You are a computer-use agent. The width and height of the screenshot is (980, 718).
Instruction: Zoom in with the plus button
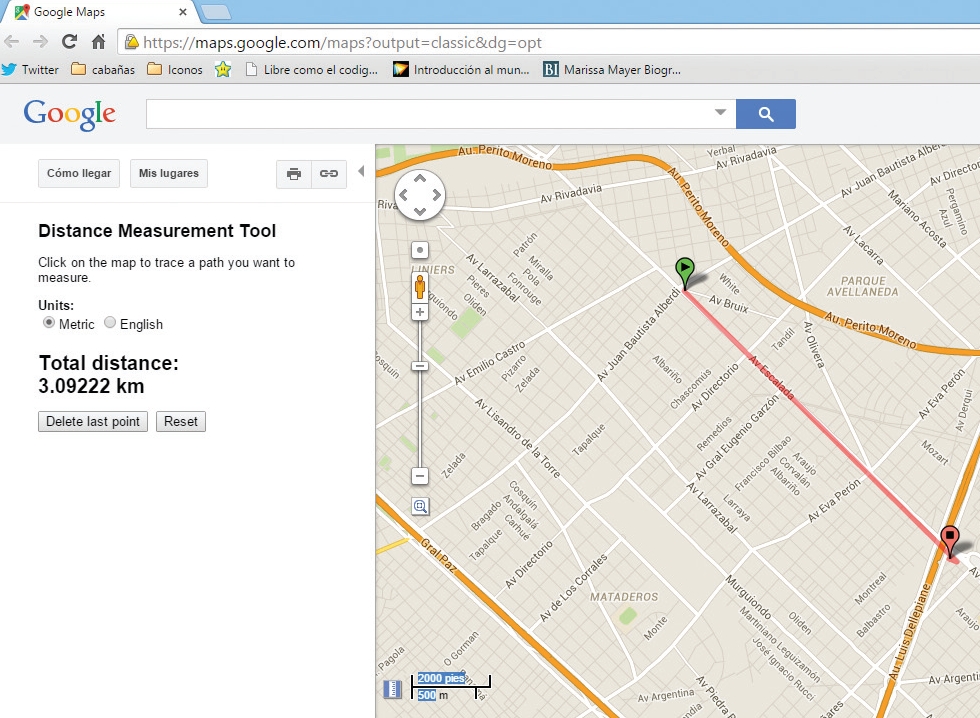click(420, 312)
